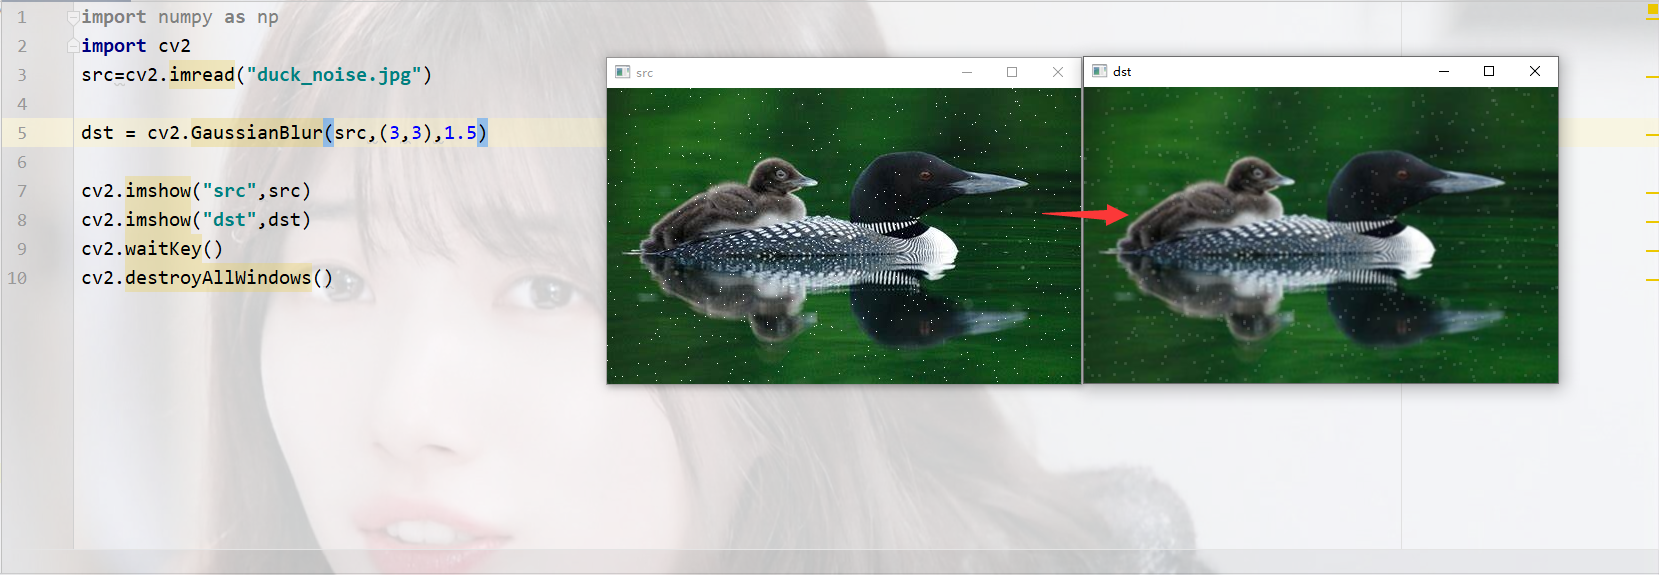The height and width of the screenshot is (575, 1659).
Task: Click the yellow inspection indicator at top of scrollbar
Action: tap(1652, 10)
